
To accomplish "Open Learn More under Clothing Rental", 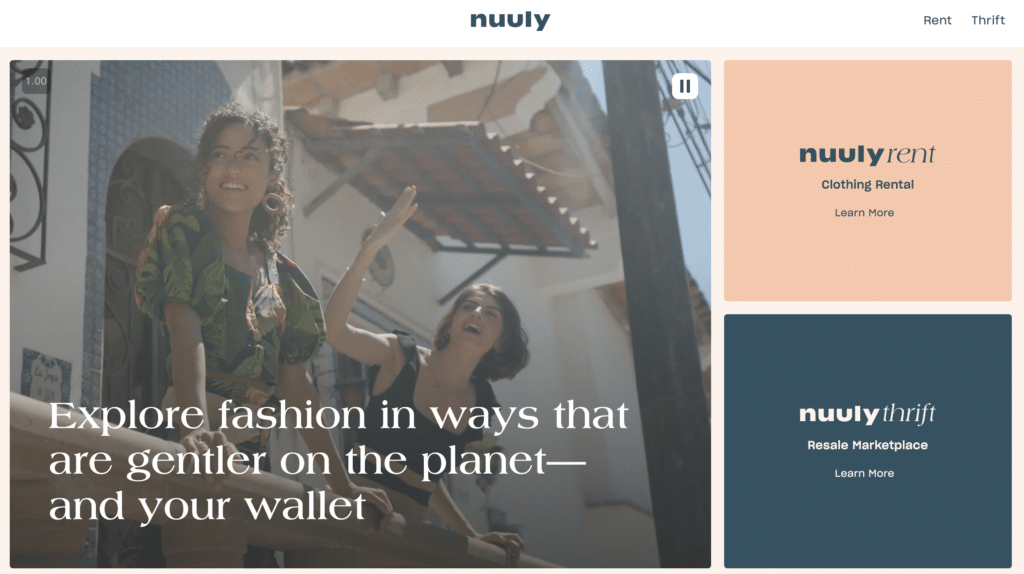I will (864, 213).
